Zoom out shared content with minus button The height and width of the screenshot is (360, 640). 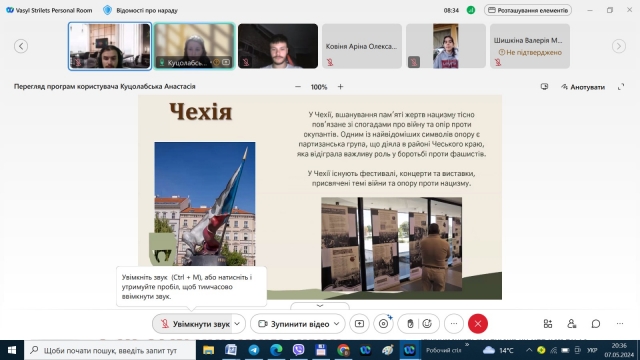[298, 87]
